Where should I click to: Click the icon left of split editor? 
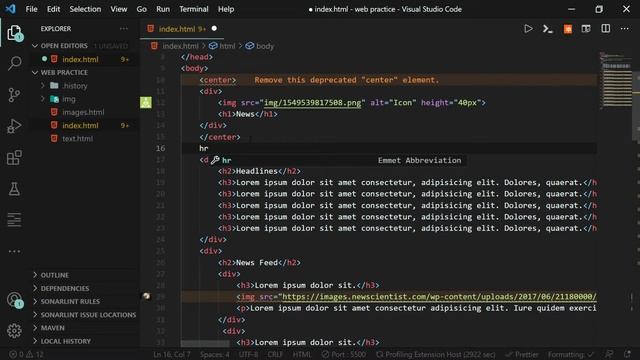pyautogui.click(x=586, y=29)
